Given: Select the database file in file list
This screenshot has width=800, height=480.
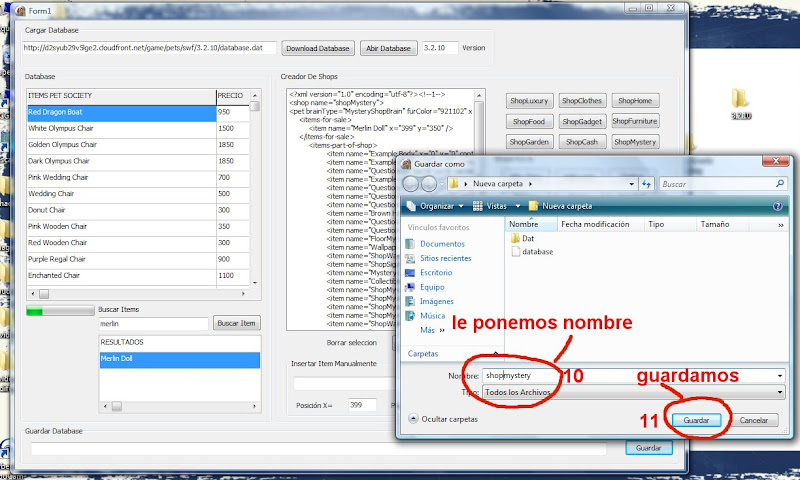Looking at the screenshot, I should coord(532,251).
